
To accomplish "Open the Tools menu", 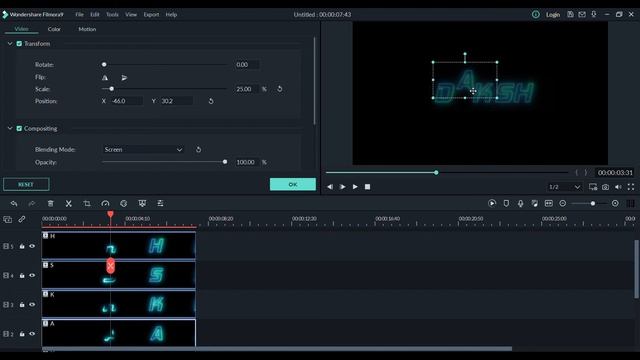I will coord(112,14).
